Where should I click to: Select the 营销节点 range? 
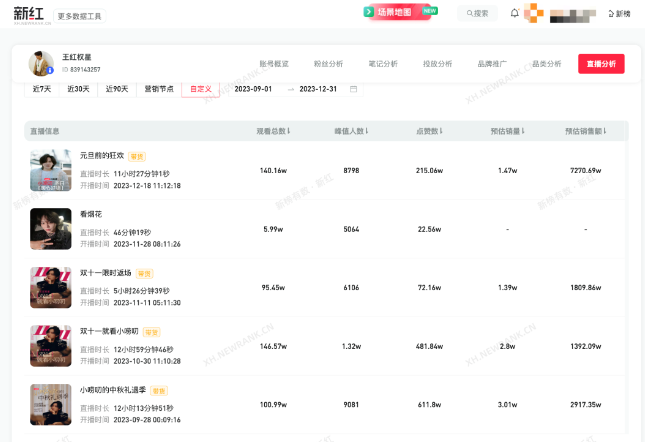(159, 89)
